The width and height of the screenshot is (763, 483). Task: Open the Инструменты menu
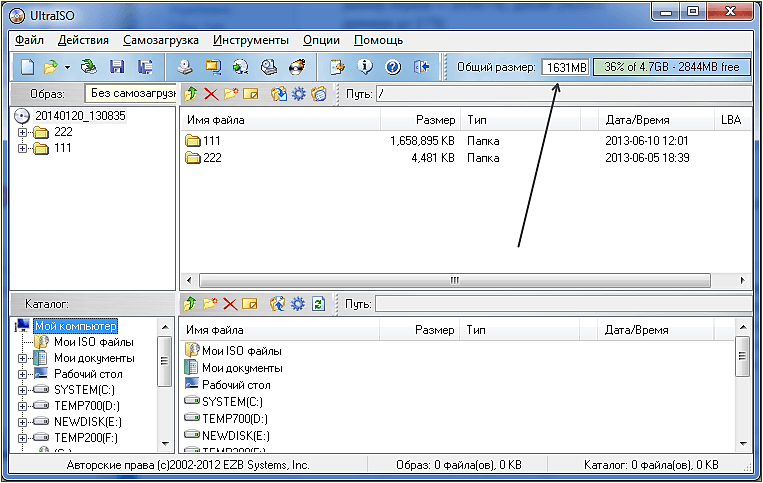251,40
